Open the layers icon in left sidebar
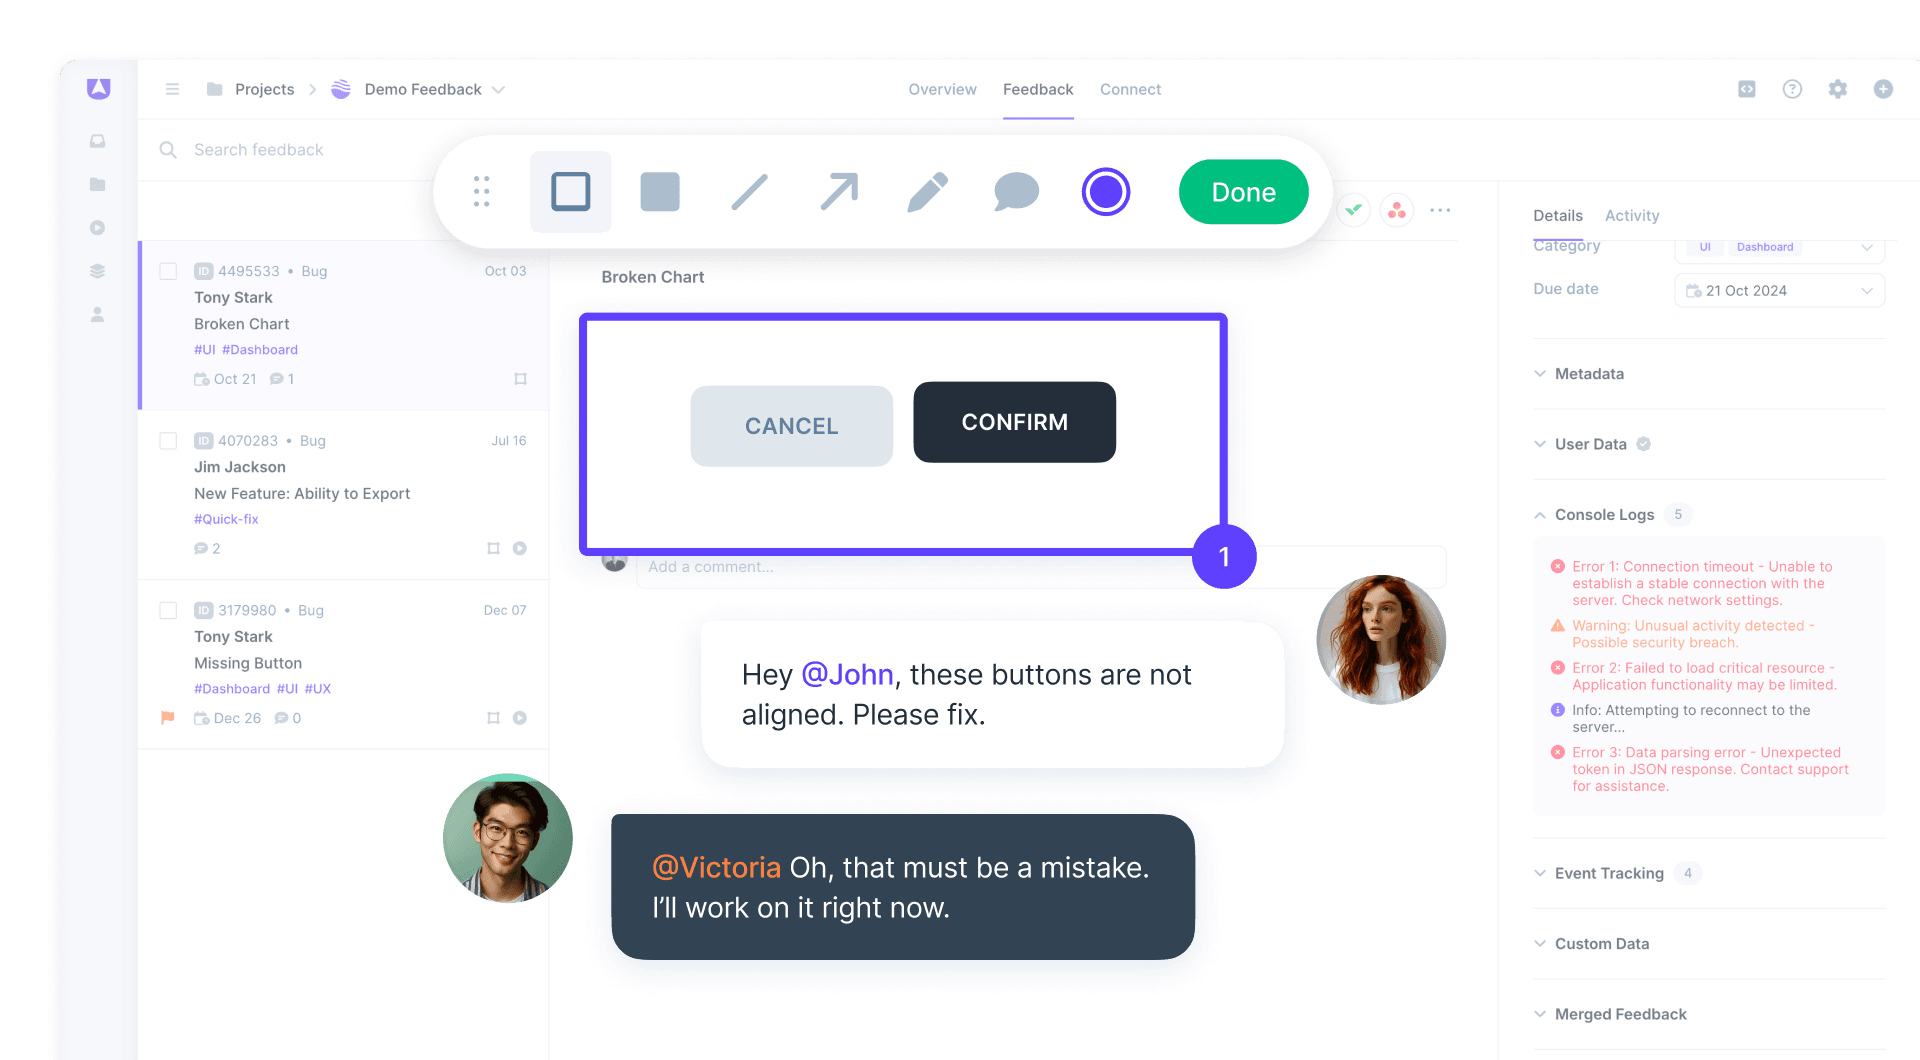This screenshot has width=1920, height=1060. (x=97, y=270)
